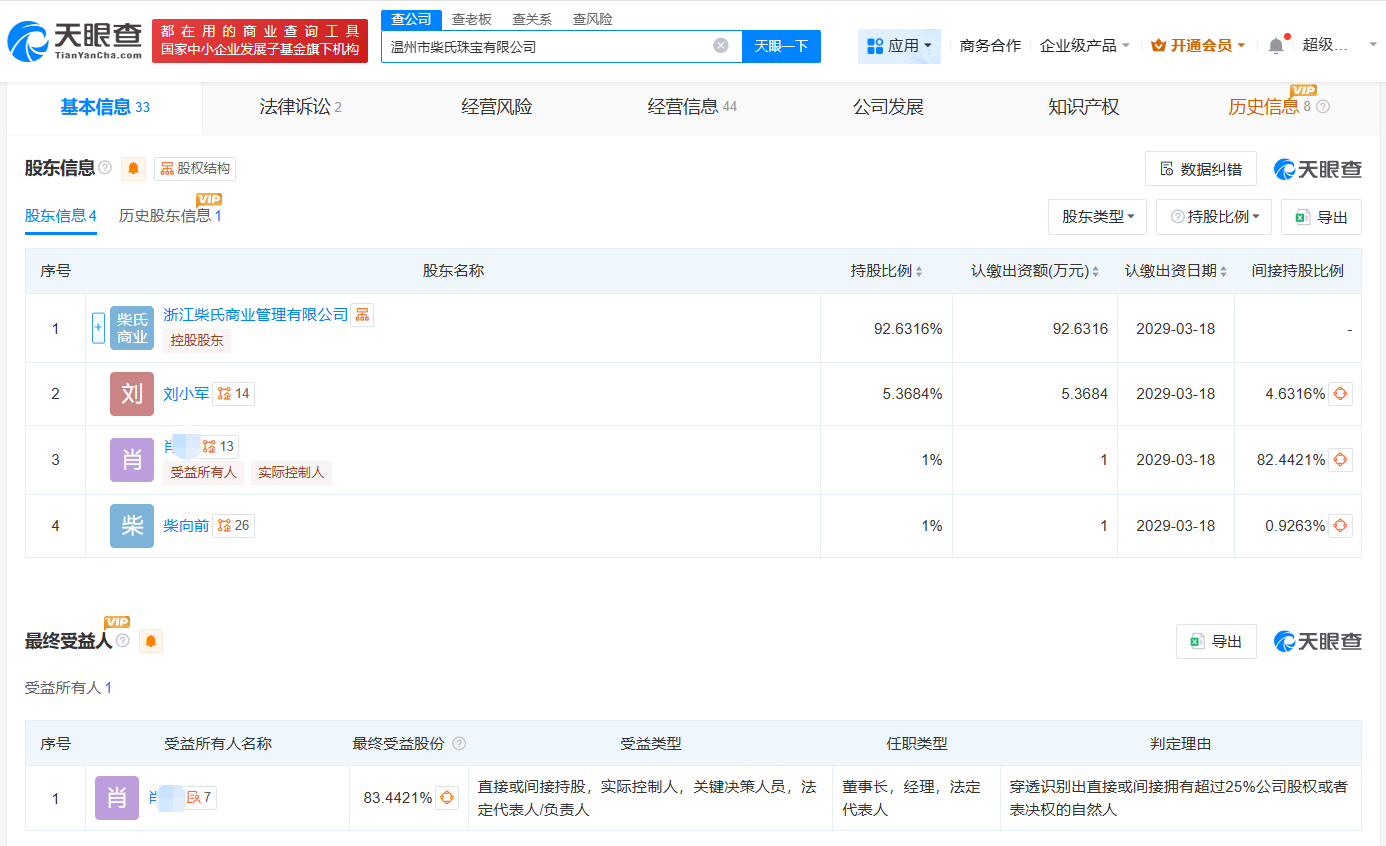Click the 天眼一下 search button
The image size is (1386, 846).
click(779, 46)
